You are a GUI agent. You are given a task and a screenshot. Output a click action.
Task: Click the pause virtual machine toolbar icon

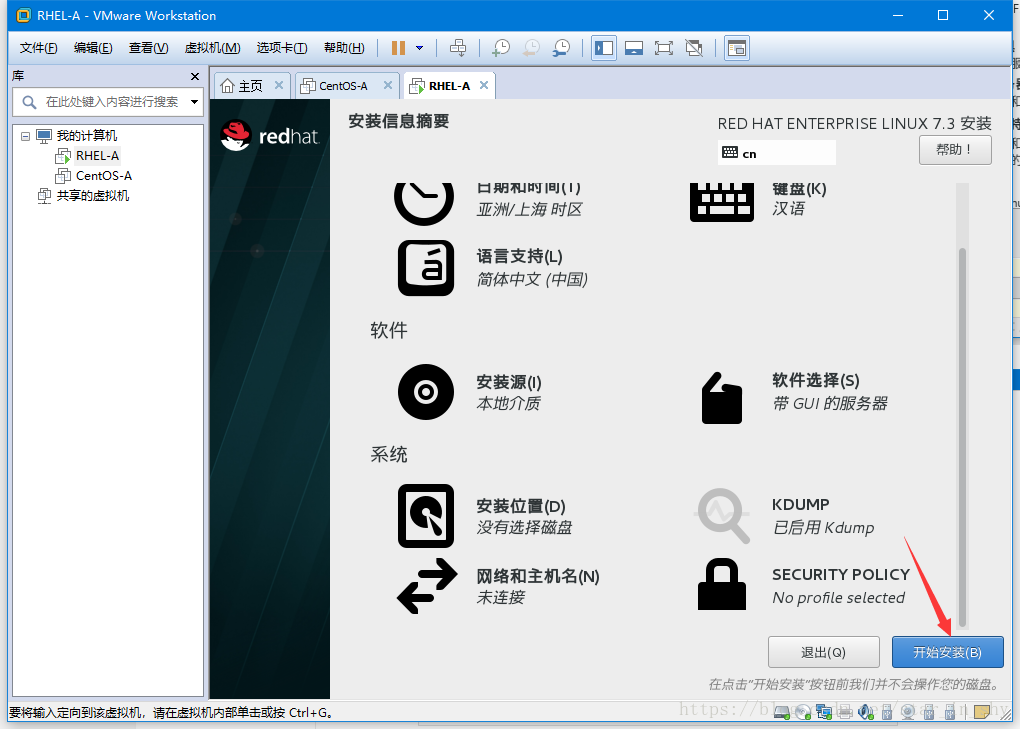coord(398,48)
